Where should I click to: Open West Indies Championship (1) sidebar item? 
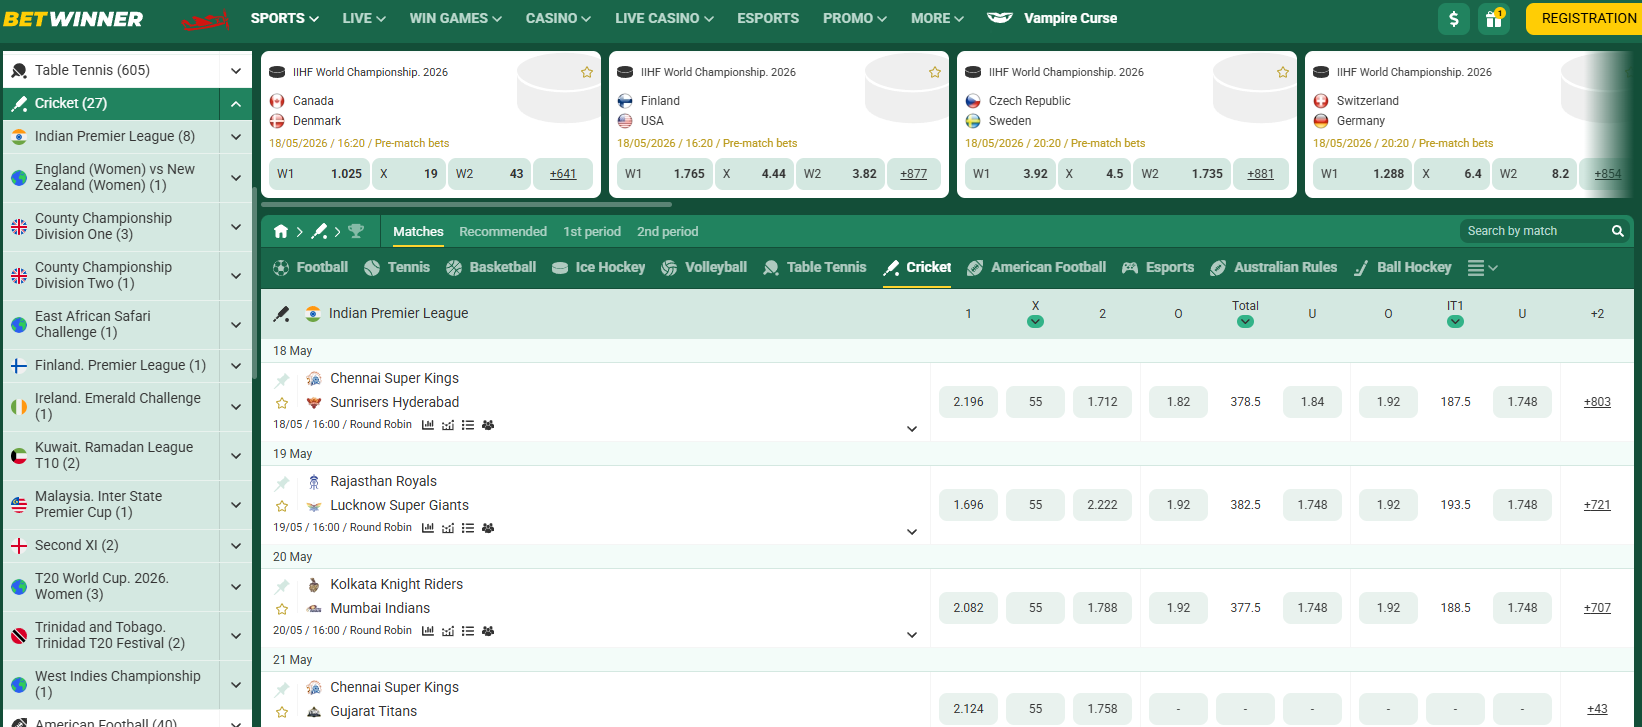[111, 684]
